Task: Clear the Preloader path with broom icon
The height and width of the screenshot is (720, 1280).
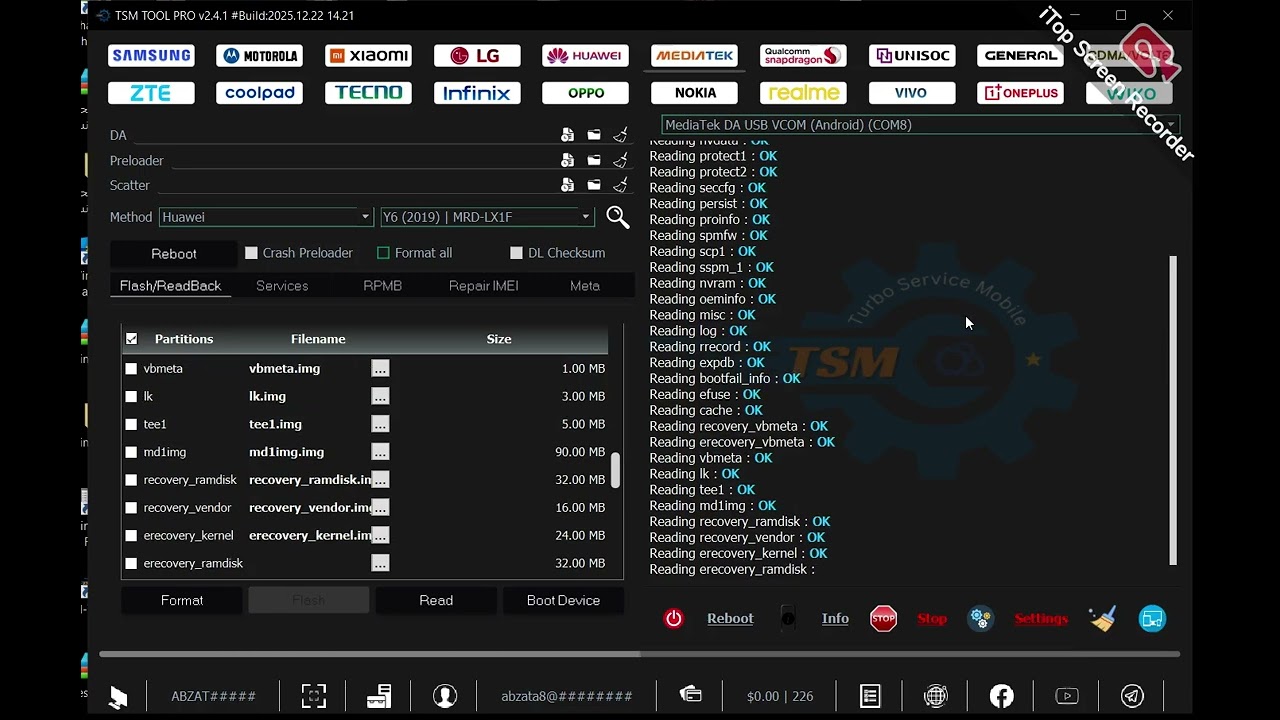Action: click(620, 160)
